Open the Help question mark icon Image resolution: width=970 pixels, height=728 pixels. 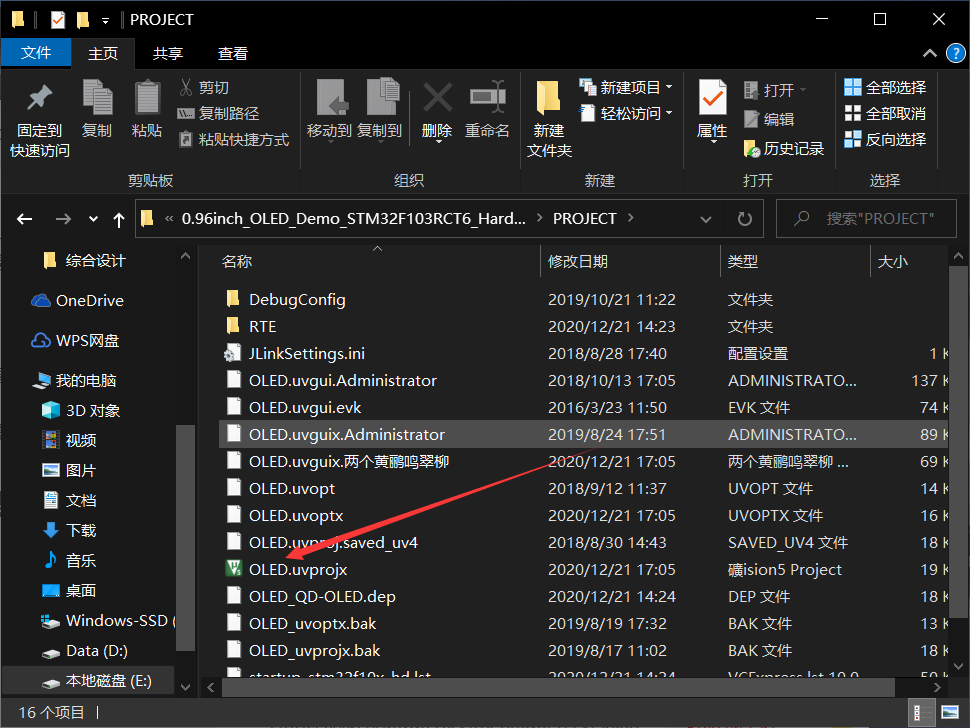pyautogui.click(x=956, y=54)
